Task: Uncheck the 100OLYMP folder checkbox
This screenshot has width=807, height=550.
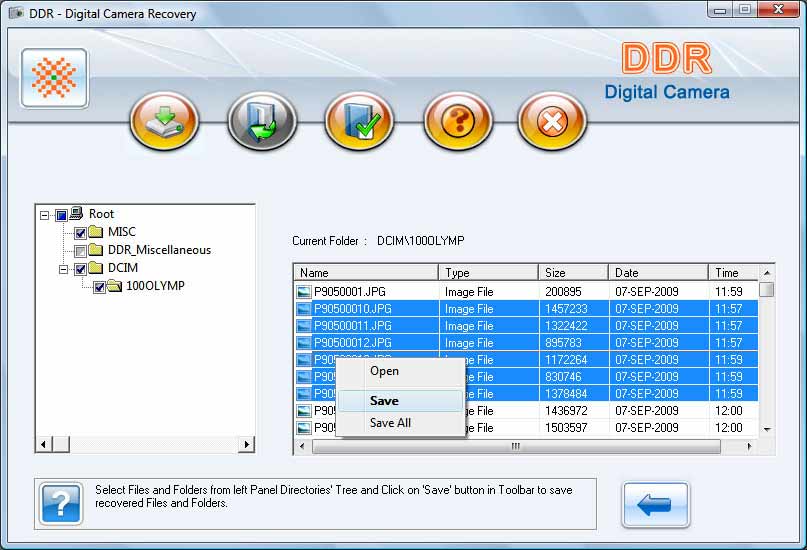Action: click(99, 287)
